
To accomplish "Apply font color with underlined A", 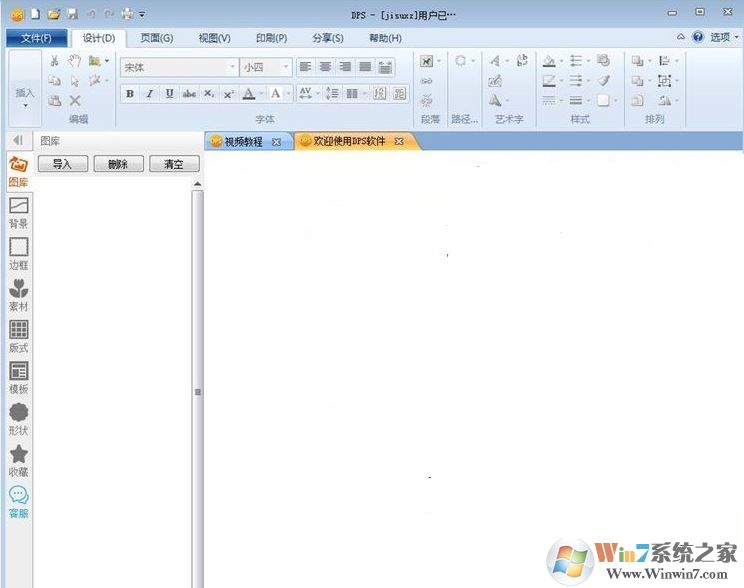I will tap(249, 93).
